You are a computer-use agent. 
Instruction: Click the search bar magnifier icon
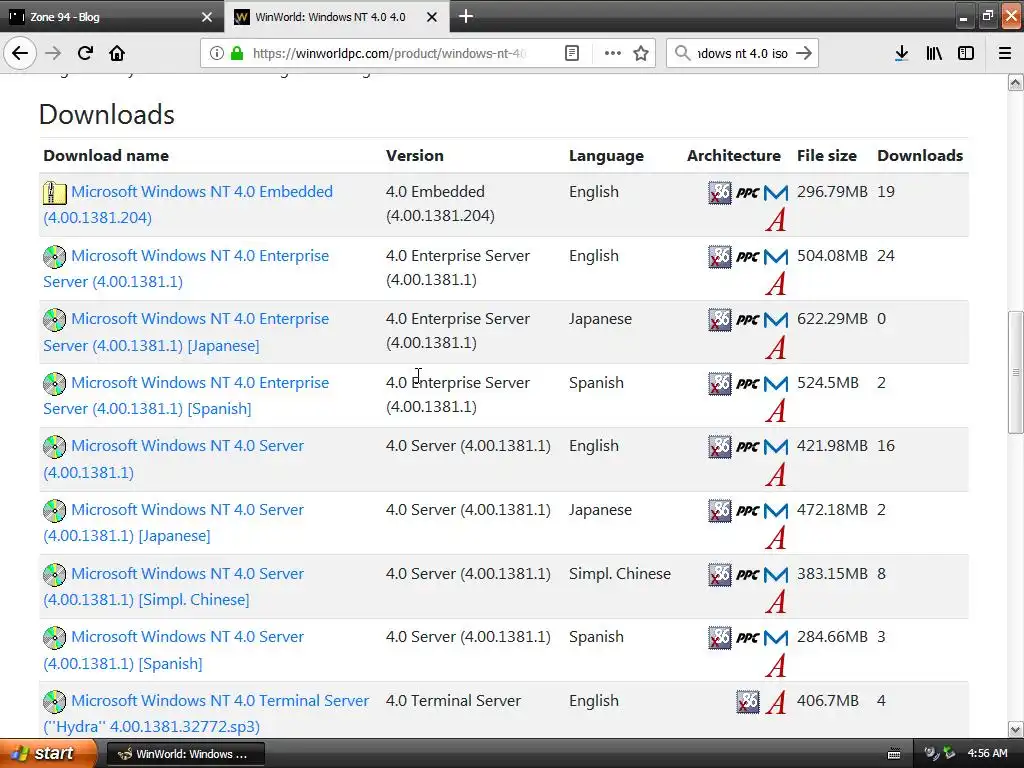point(682,53)
